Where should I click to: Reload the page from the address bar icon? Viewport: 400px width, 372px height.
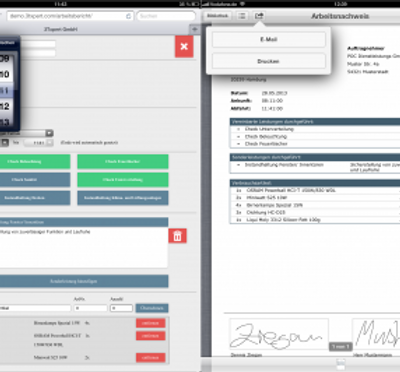click(x=128, y=16)
